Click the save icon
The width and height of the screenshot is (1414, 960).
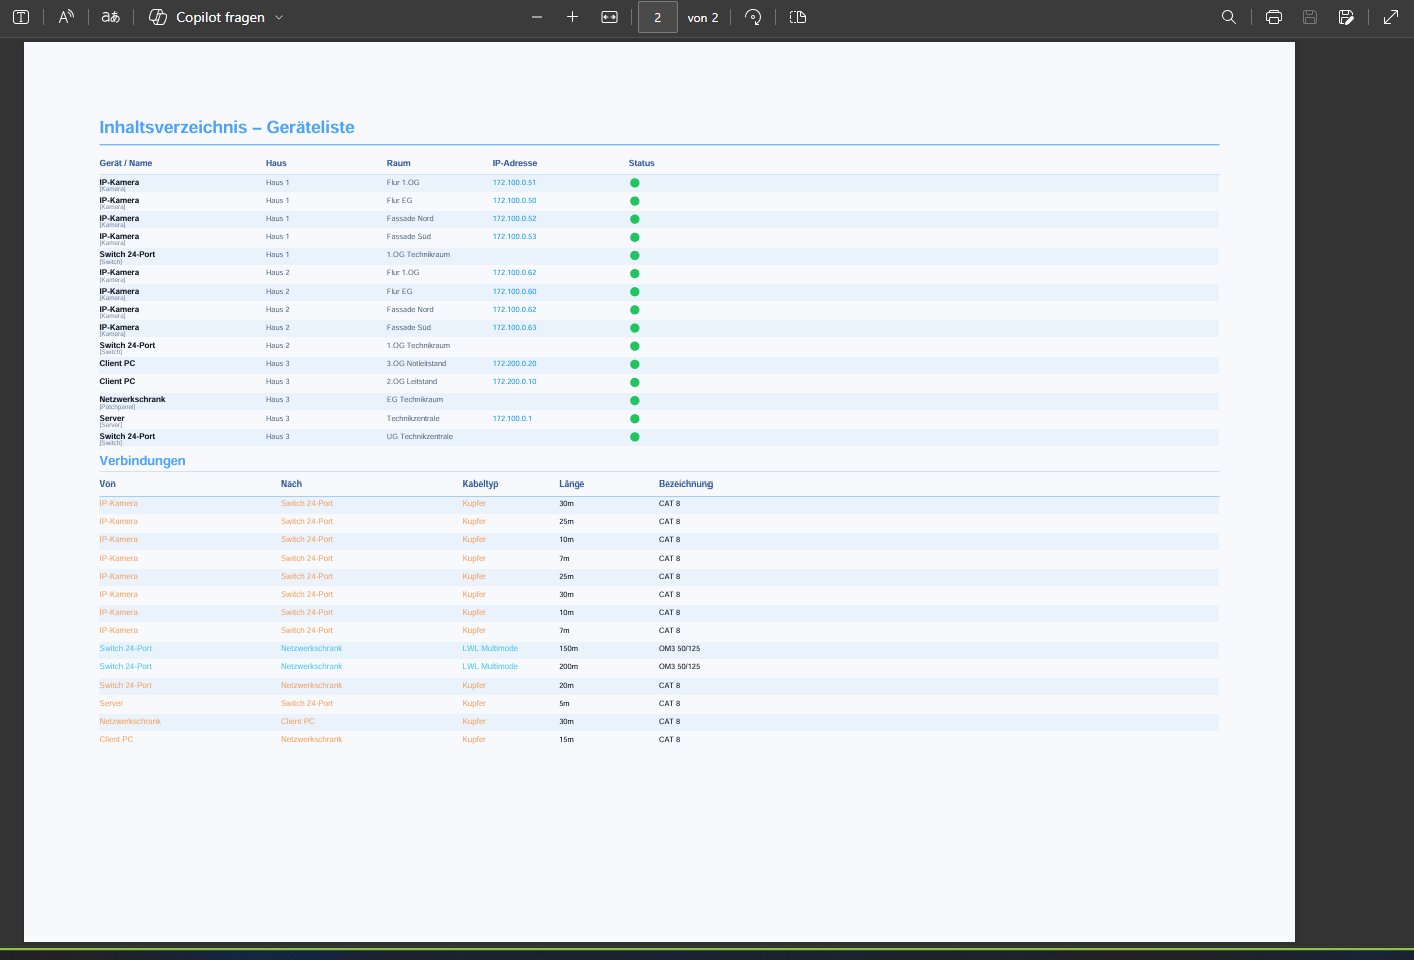pos(1310,17)
